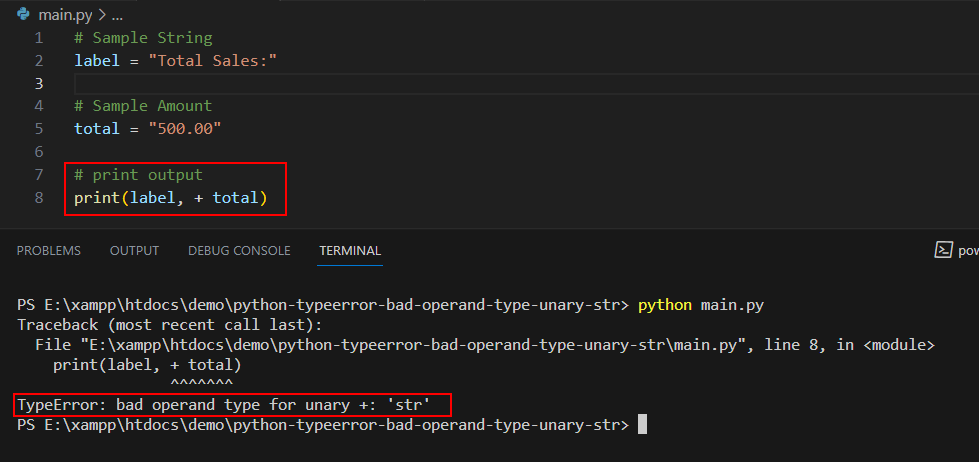This screenshot has width=979, height=462.
Task: Click the # Sample String comment
Action: [143, 39]
